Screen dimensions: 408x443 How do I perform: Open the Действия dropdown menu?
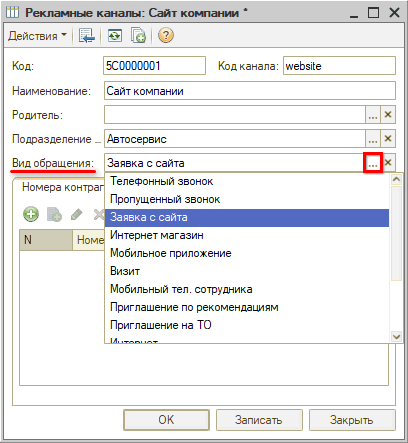pyautogui.click(x=37, y=35)
